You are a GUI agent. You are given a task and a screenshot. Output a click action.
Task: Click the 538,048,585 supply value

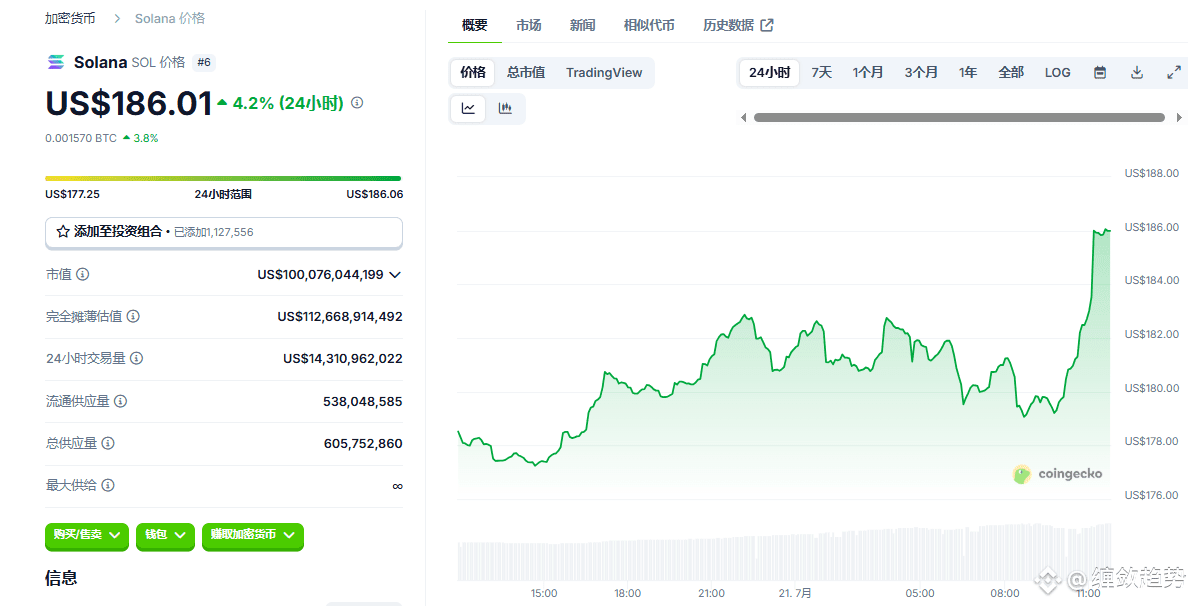pos(363,401)
